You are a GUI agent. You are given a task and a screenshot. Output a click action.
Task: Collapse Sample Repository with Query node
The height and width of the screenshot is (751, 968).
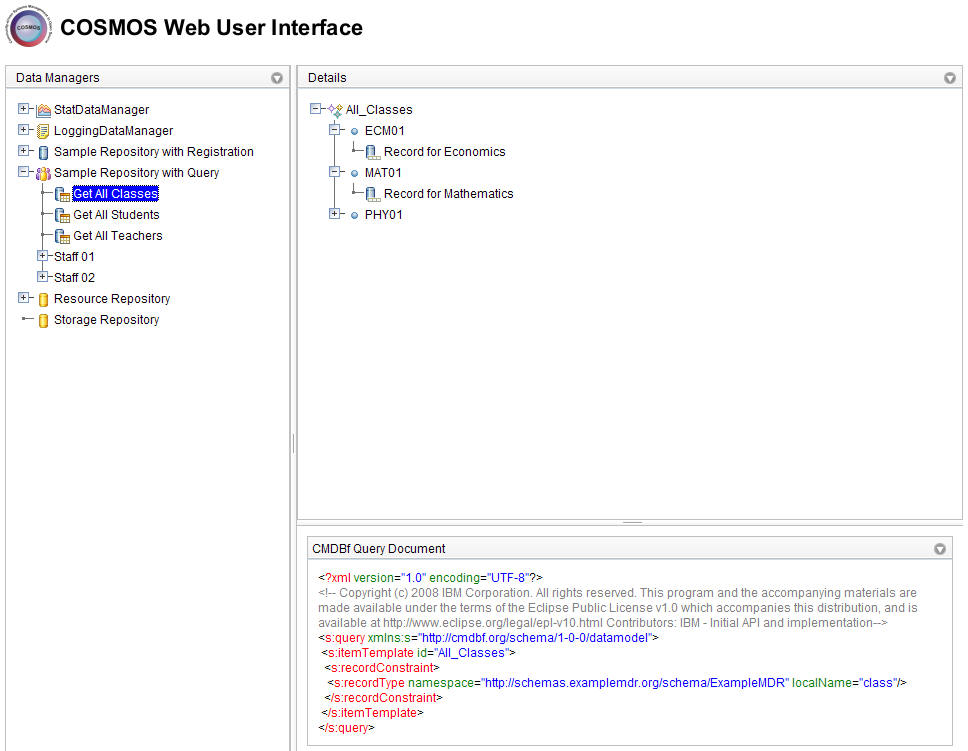click(23, 172)
